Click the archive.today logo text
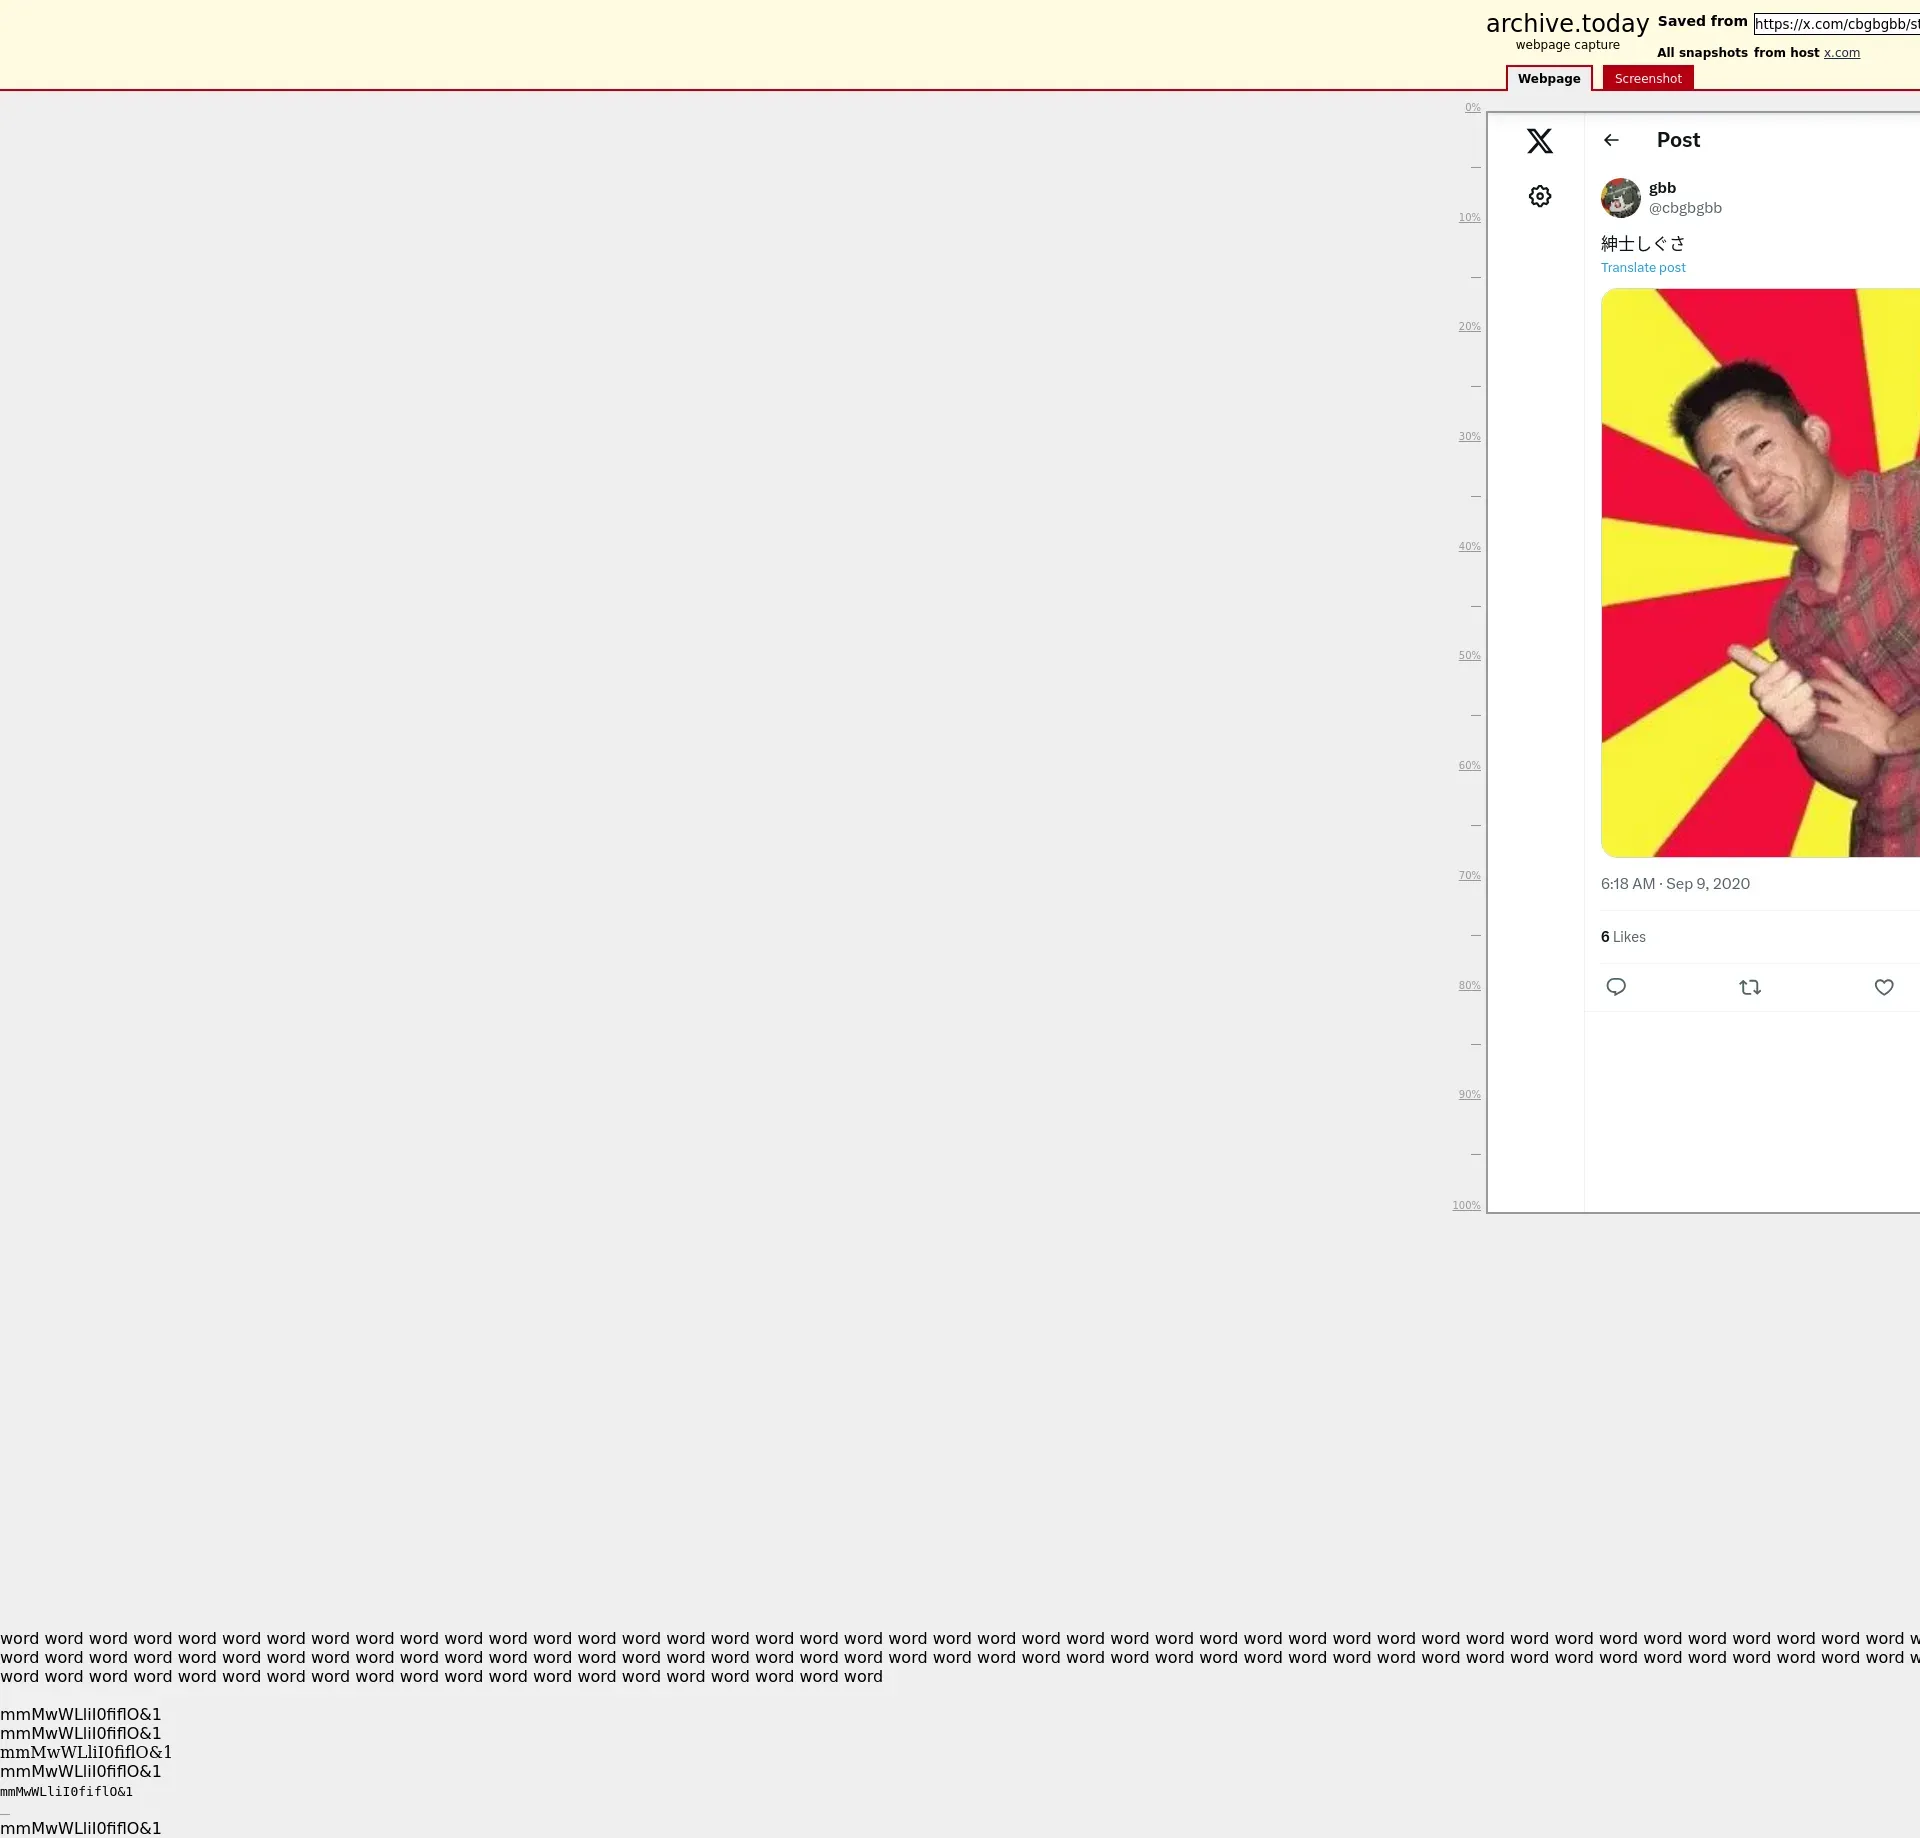The height and width of the screenshot is (1838, 1920). [x=1566, y=24]
